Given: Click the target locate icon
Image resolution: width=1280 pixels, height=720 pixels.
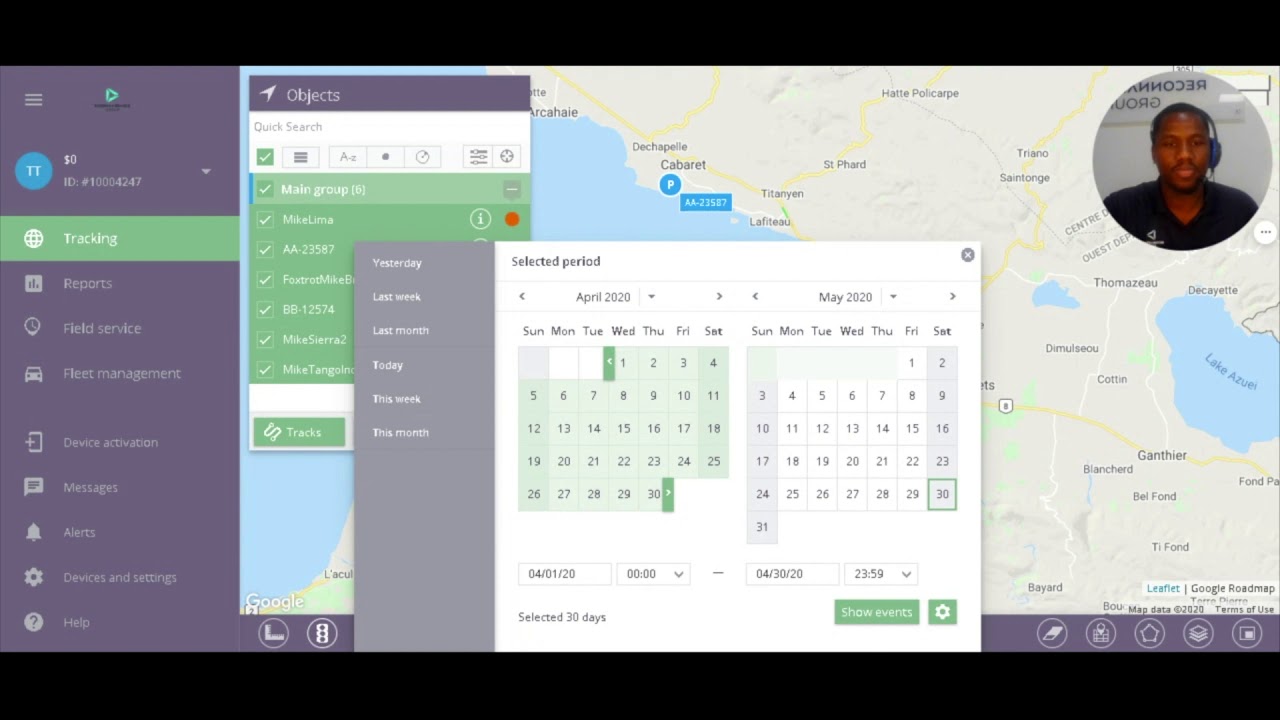Looking at the screenshot, I should (x=507, y=156).
